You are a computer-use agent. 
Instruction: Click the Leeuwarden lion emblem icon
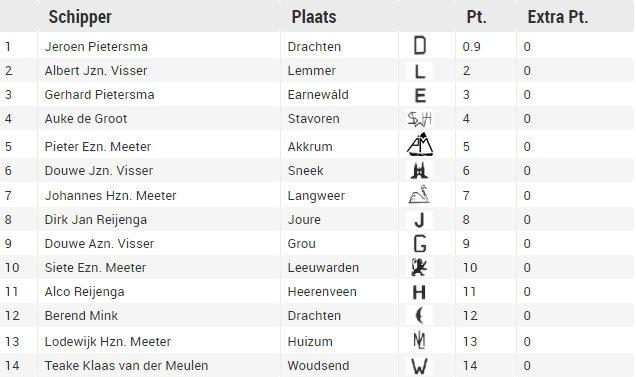(x=419, y=267)
